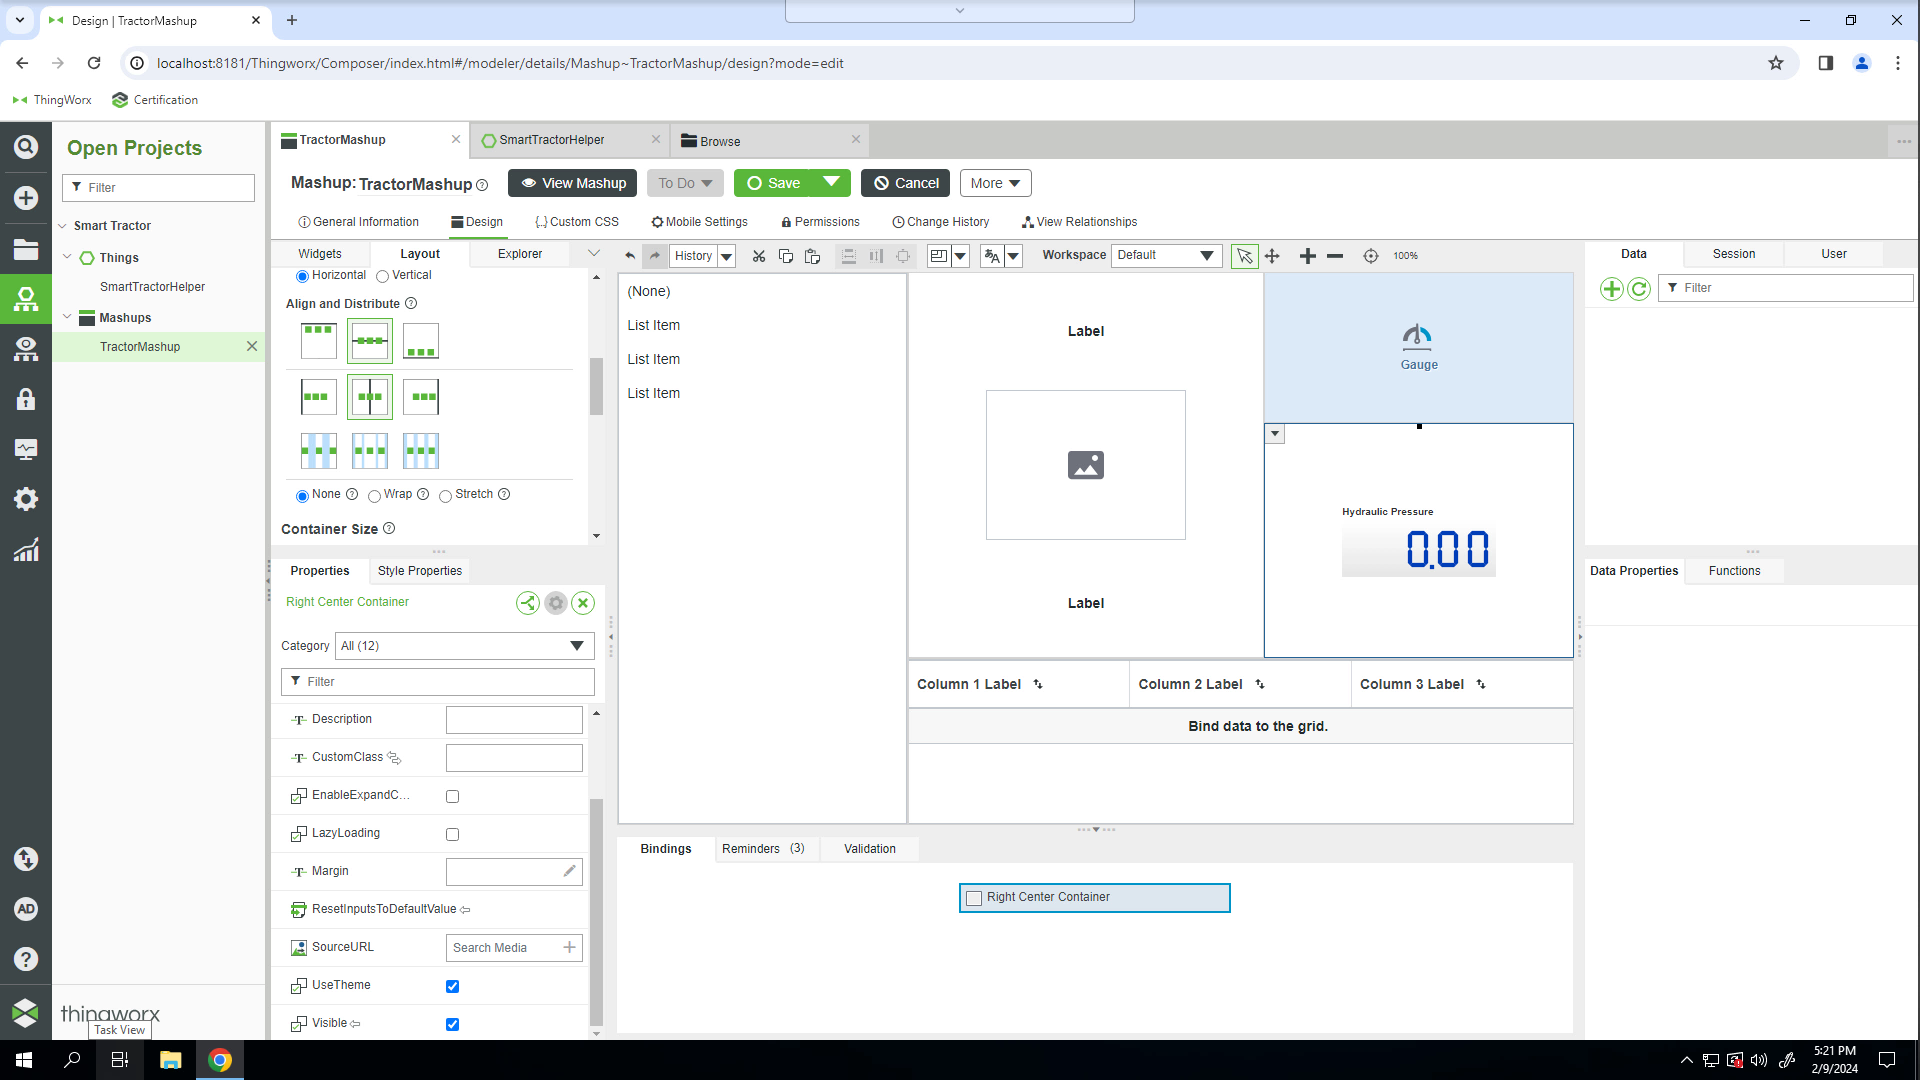Open the Certification bookmark link
The height and width of the screenshot is (1080, 1920).
[x=155, y=100]
